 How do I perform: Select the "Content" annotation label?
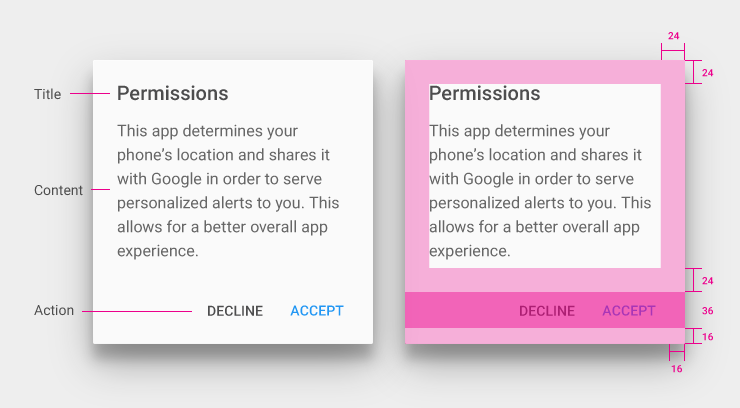click(58, 190)
